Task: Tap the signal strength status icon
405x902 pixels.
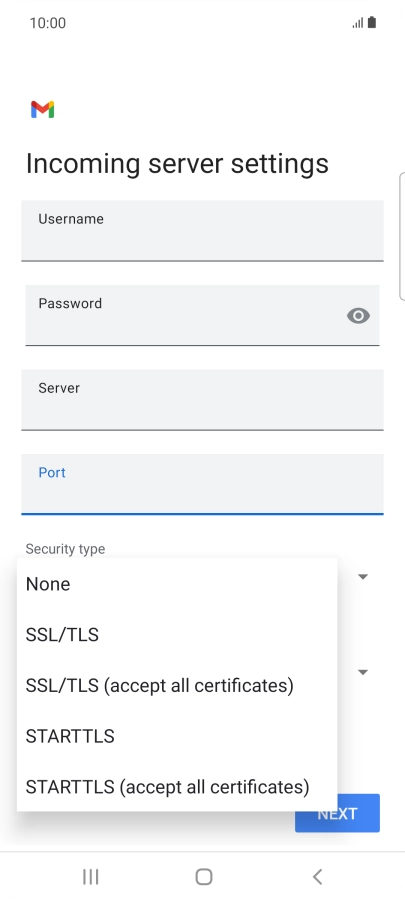Action: (x=358, y=23)
